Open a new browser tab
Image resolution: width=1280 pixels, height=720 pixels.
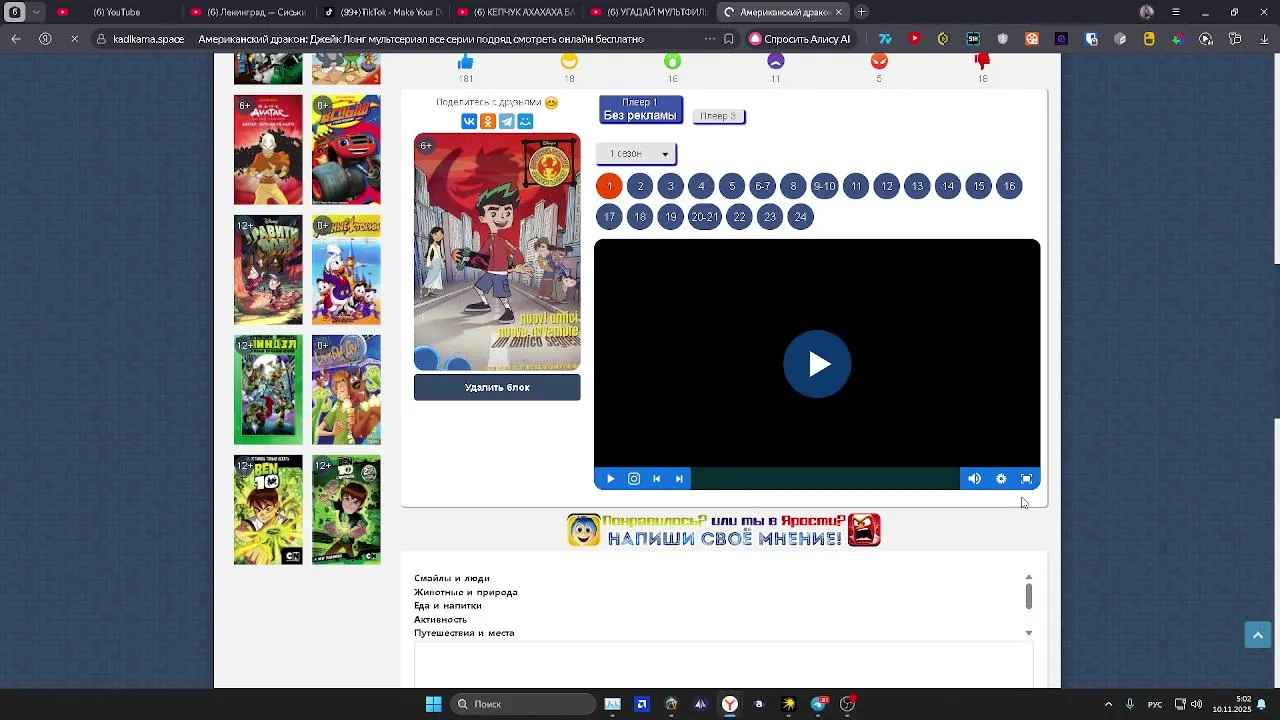pos(862,12)
